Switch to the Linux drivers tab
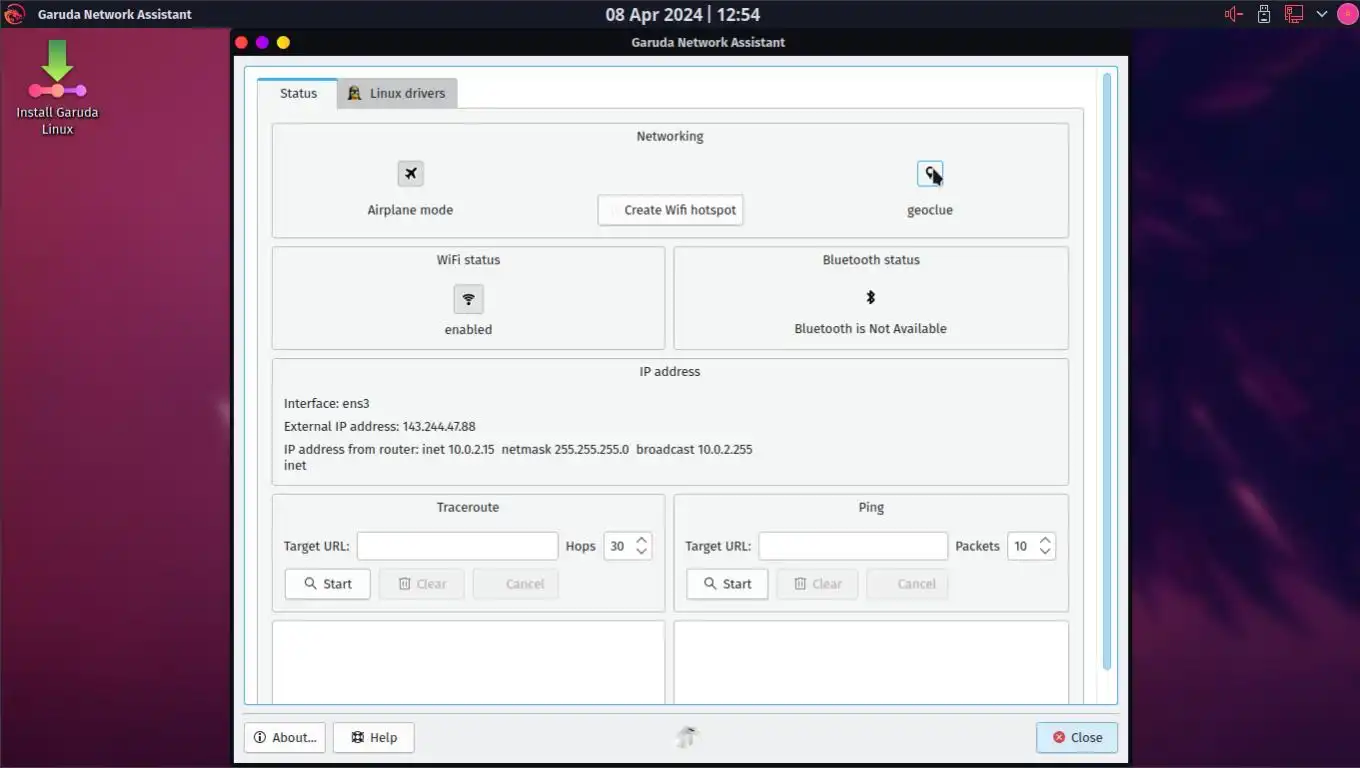The height and width of the screenshot is (768, 1360). point(397,93)
